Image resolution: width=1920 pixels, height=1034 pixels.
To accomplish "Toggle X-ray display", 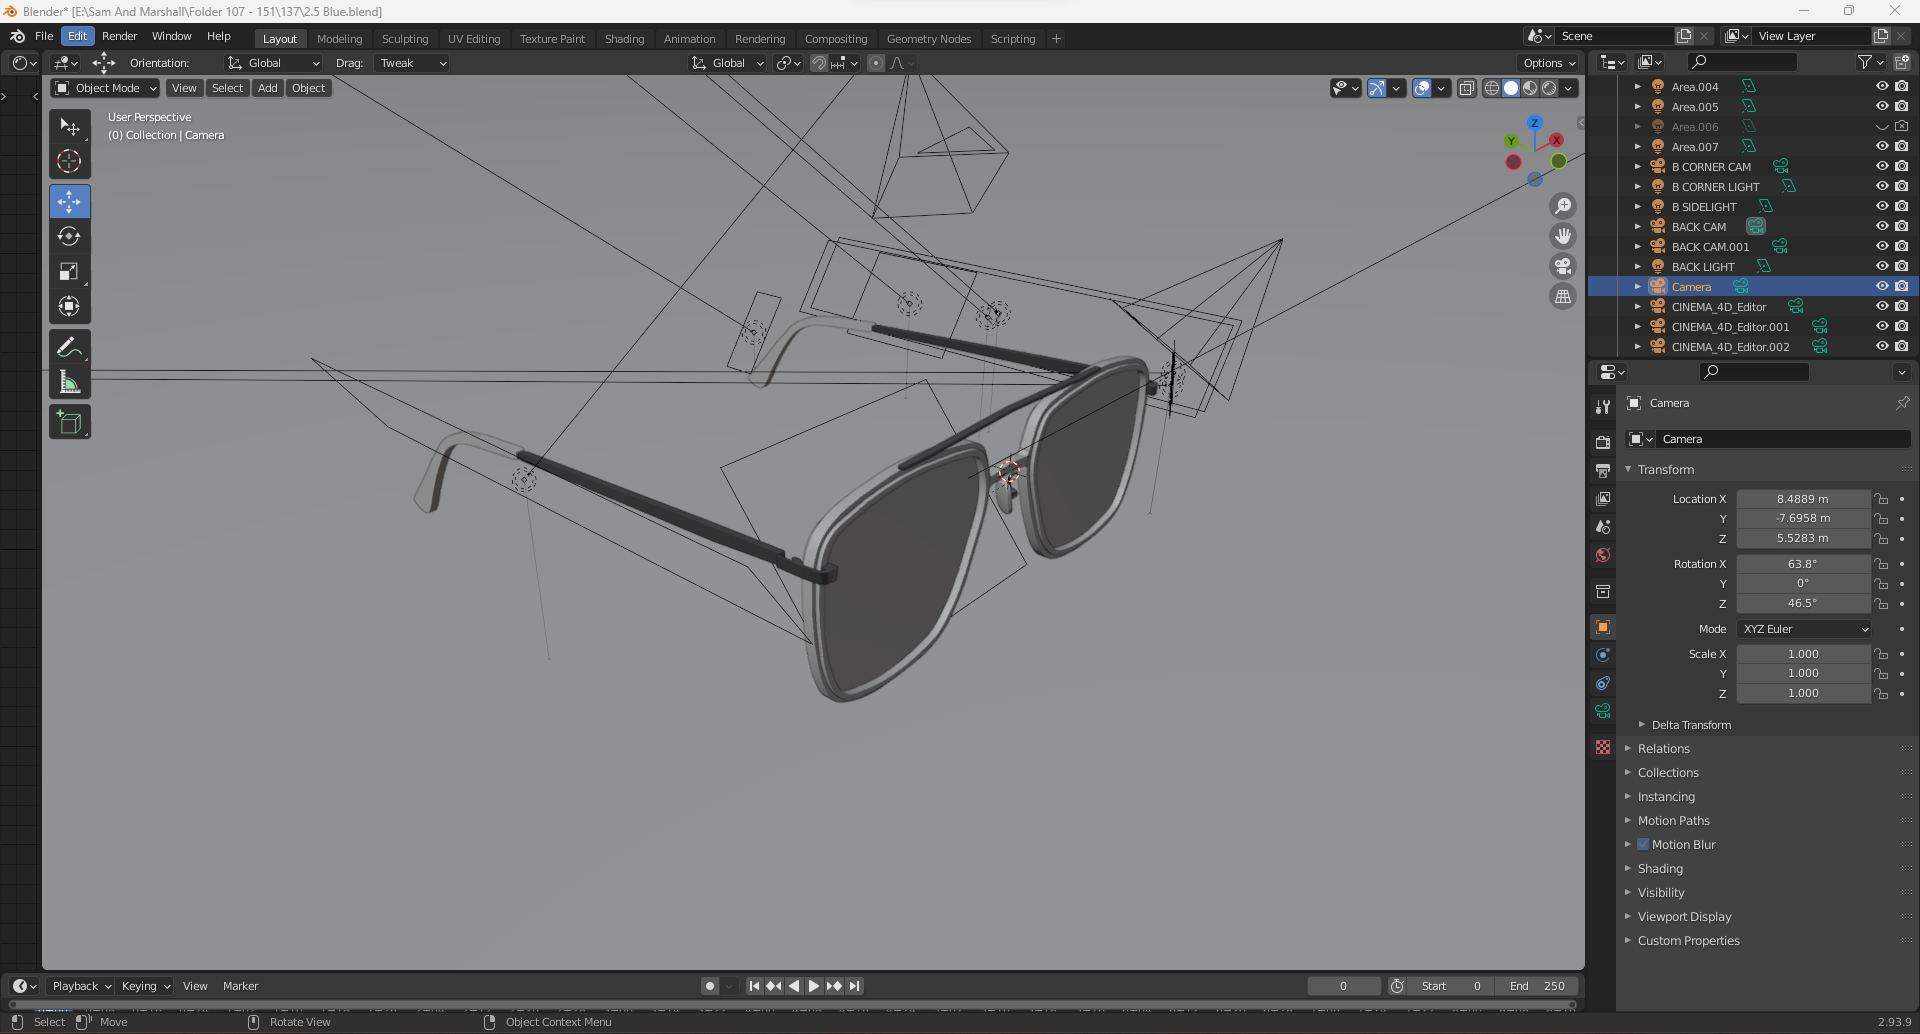I will 1466,88.
